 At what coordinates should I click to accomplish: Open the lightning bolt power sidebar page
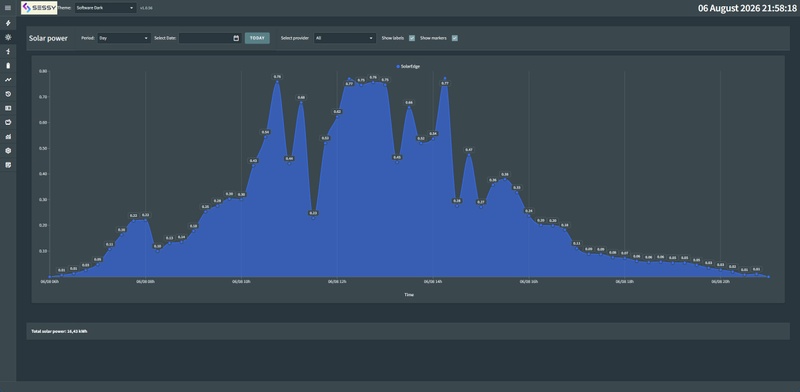8,23
